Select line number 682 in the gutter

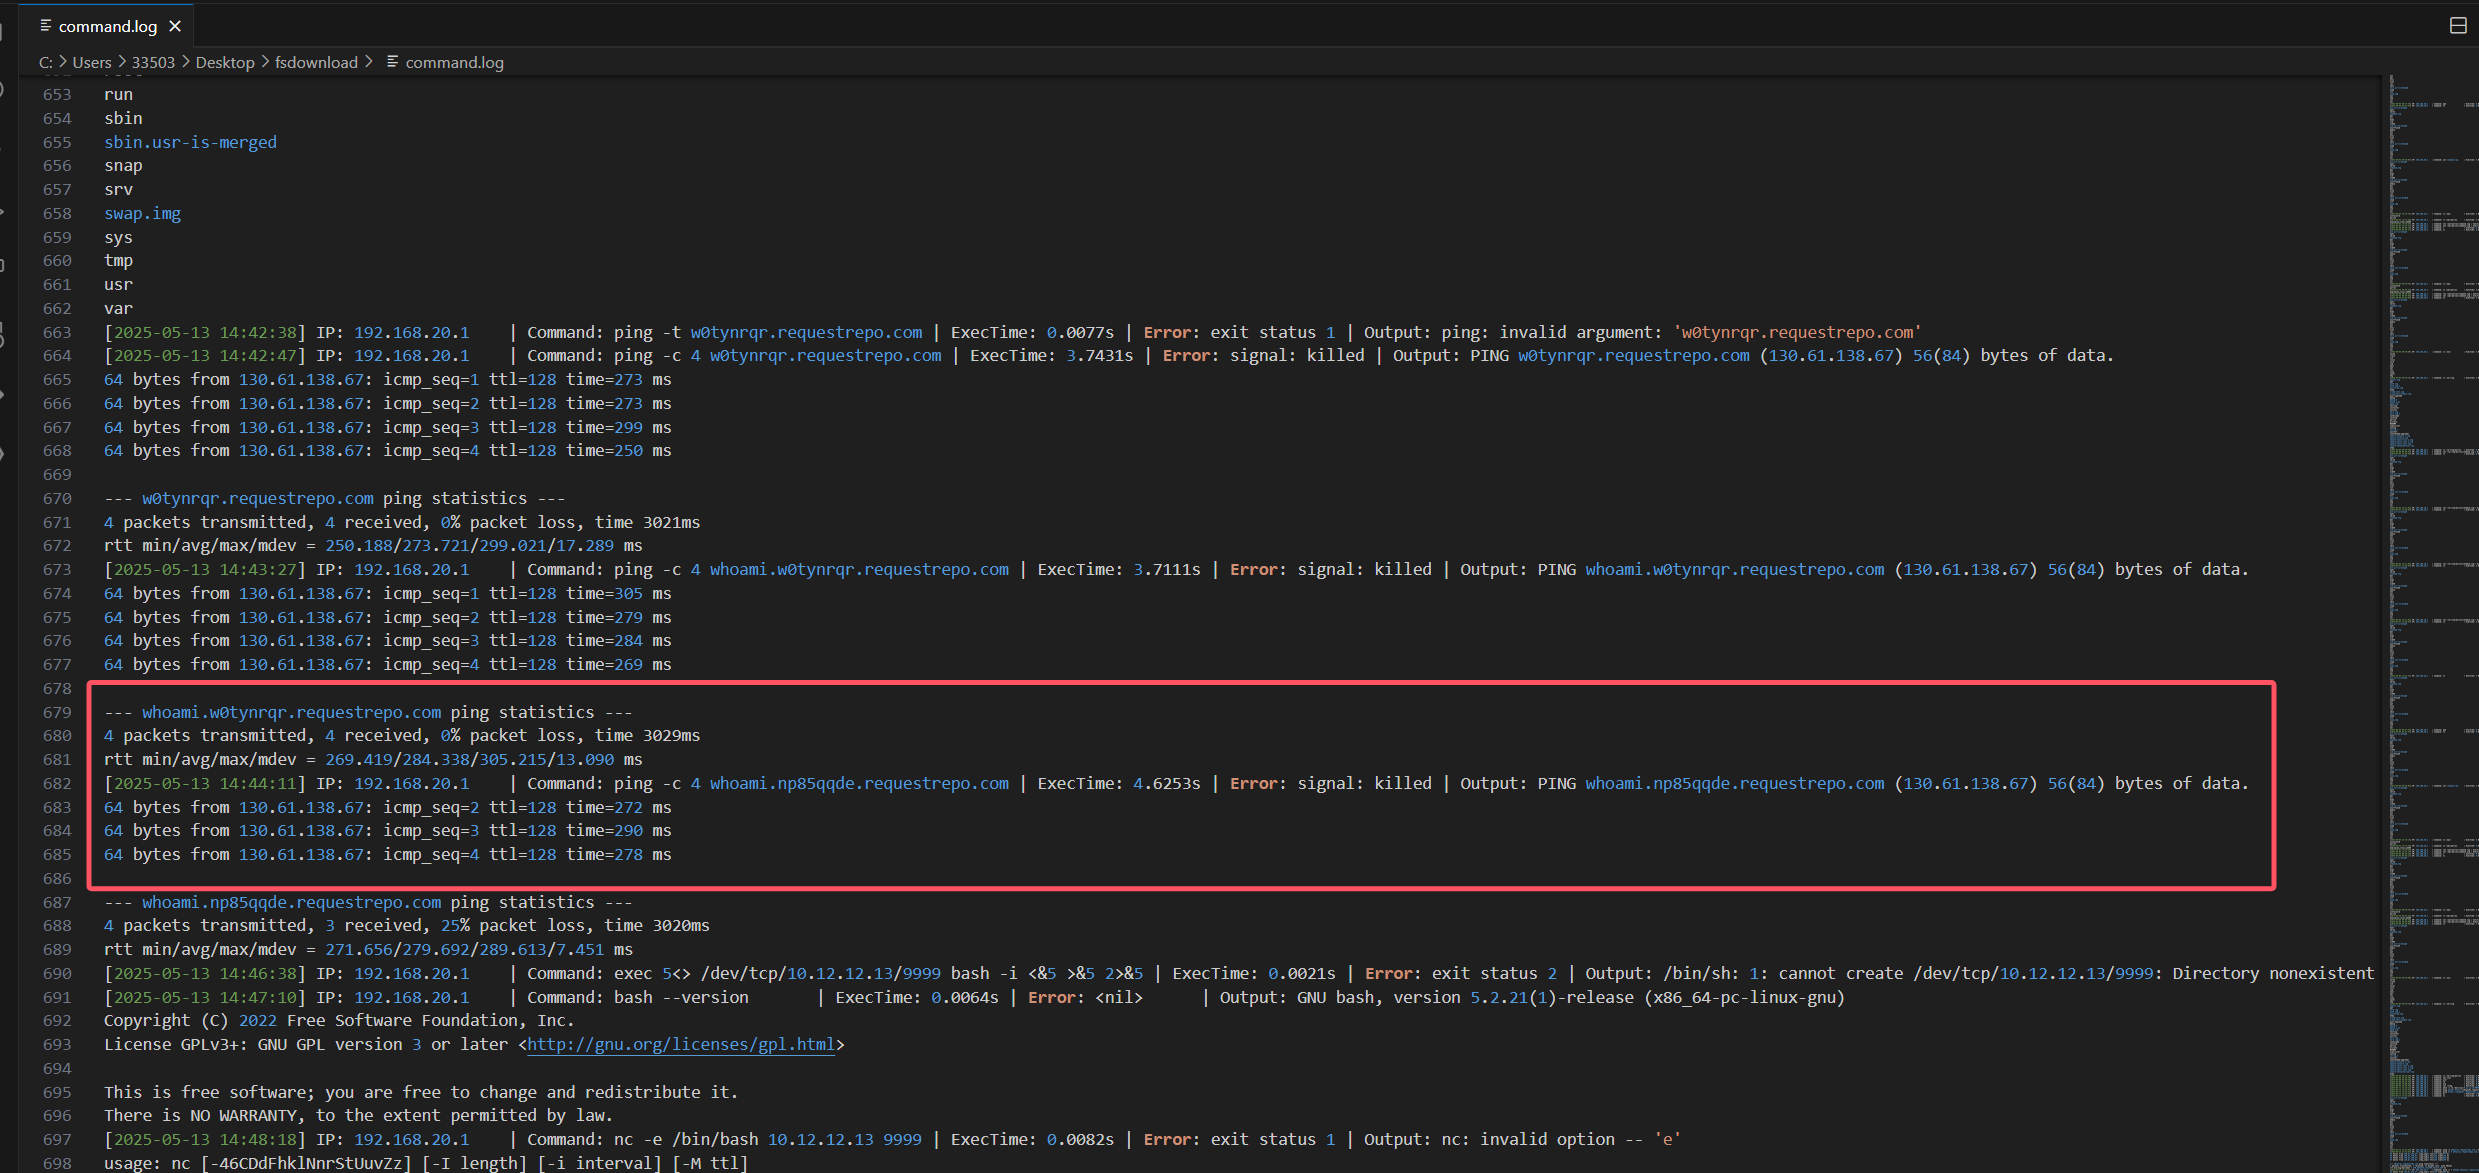coord(57,783)
